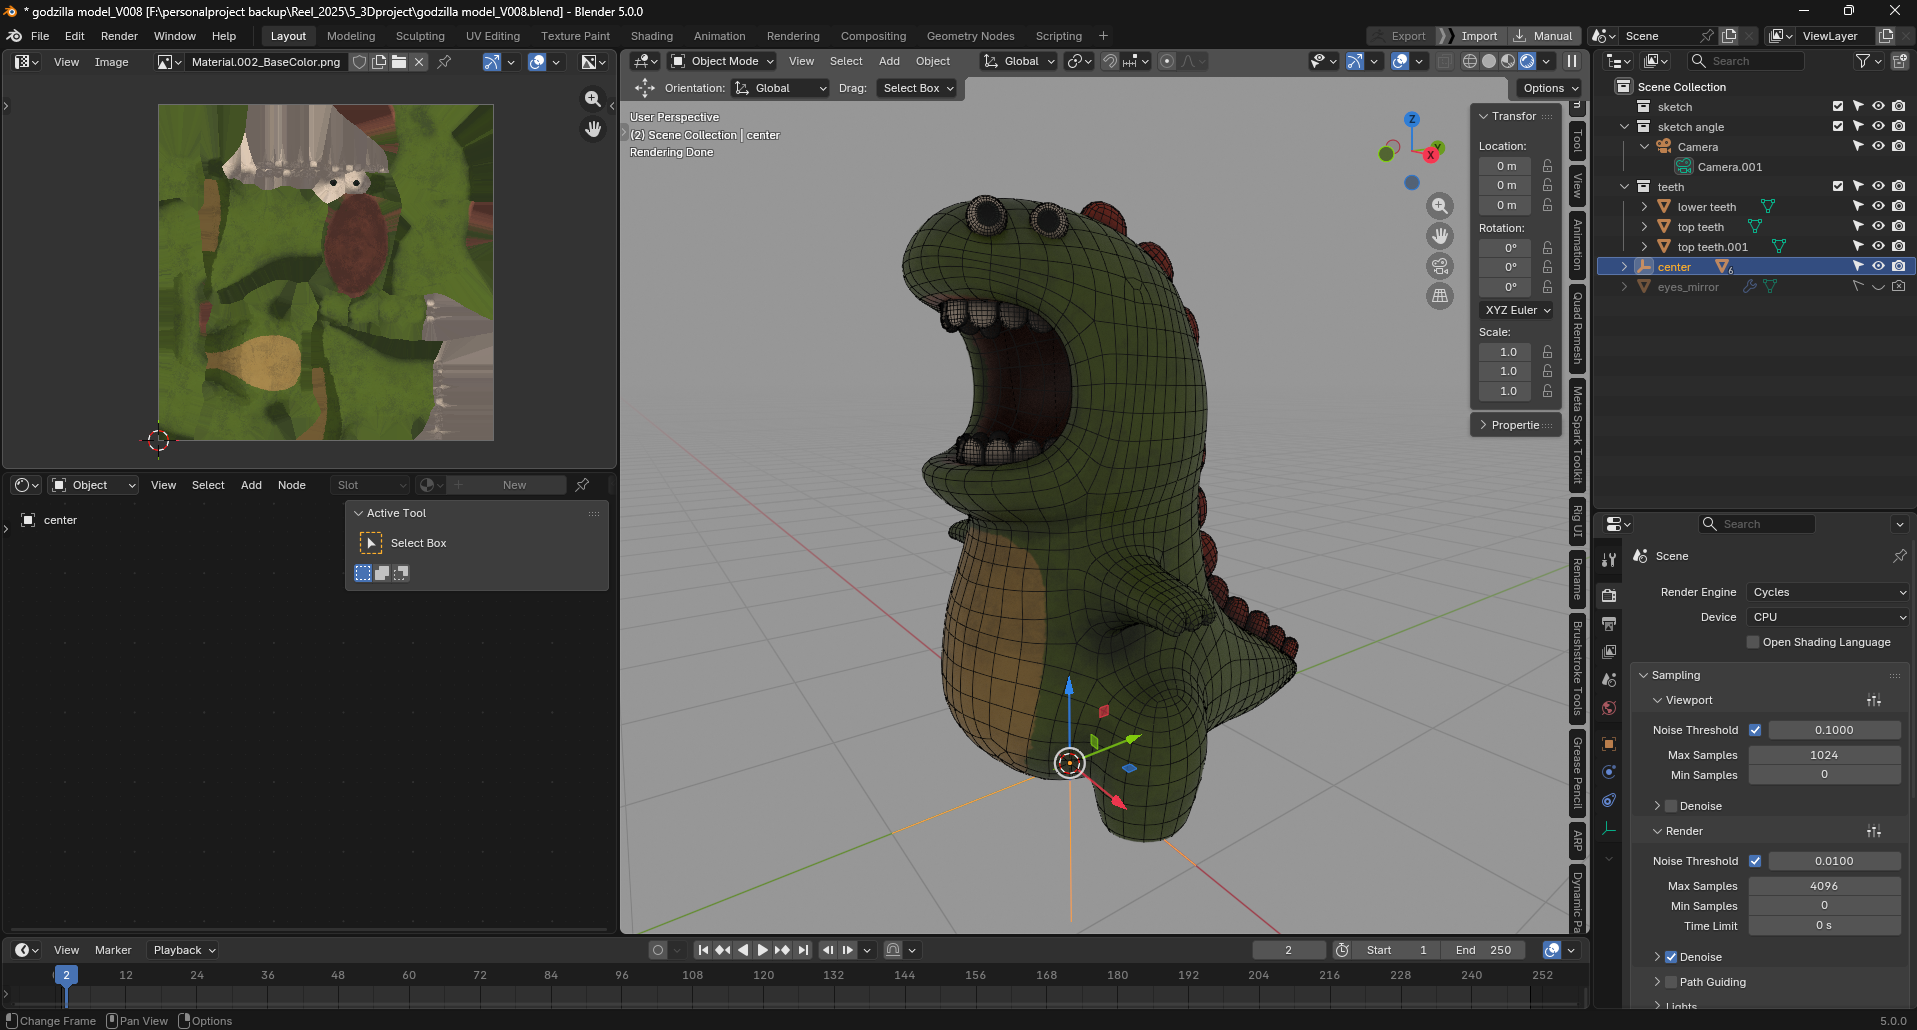This screenshot has height=1030, width=1917.
Task: Pin the Scene properties panel
Action: pos(1899,556)
